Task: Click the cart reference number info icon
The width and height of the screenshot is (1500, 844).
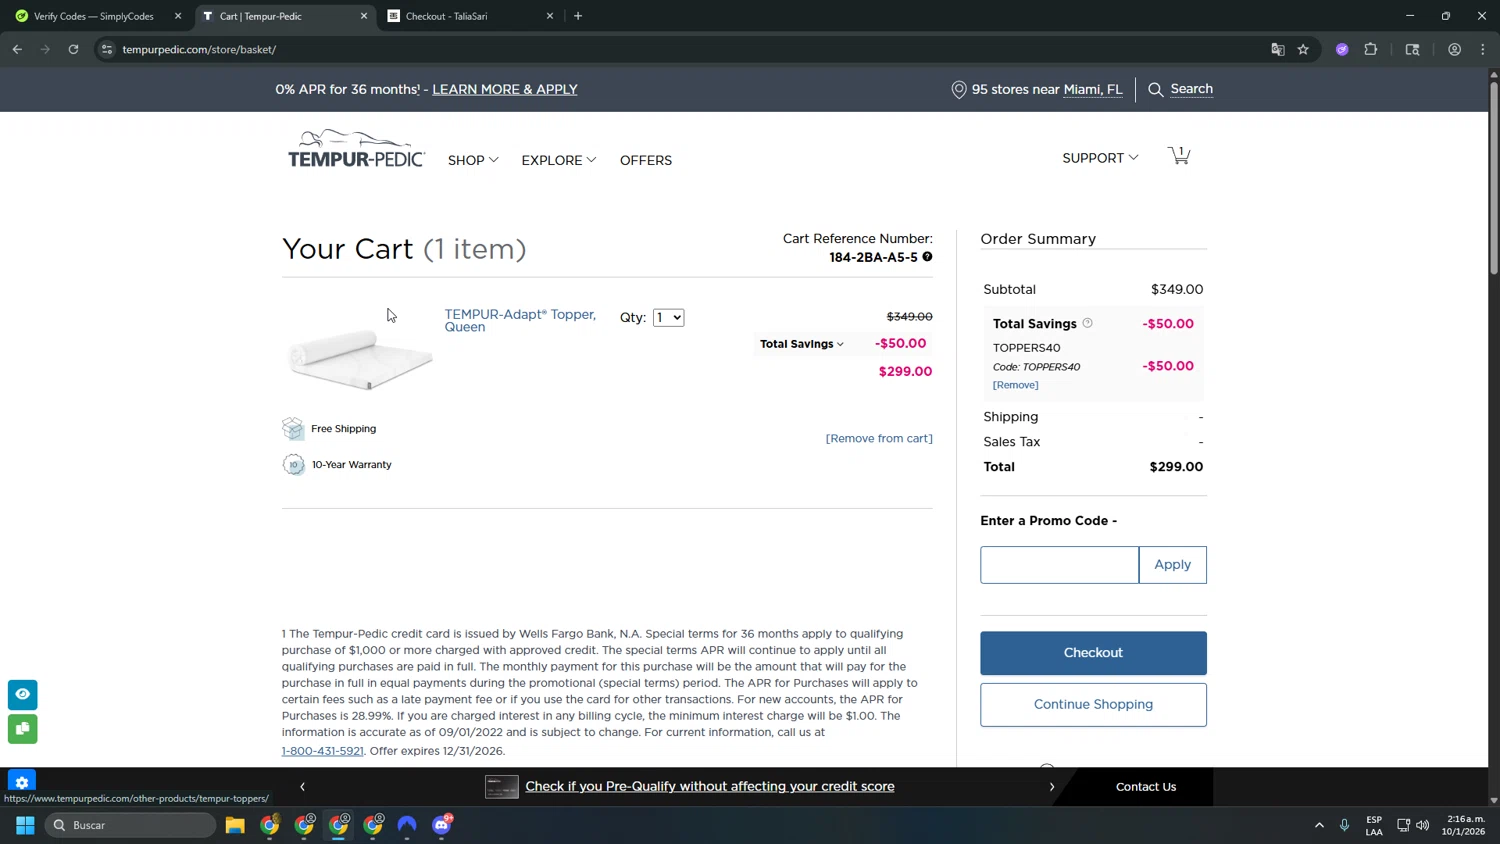Action: coord(927,257)
